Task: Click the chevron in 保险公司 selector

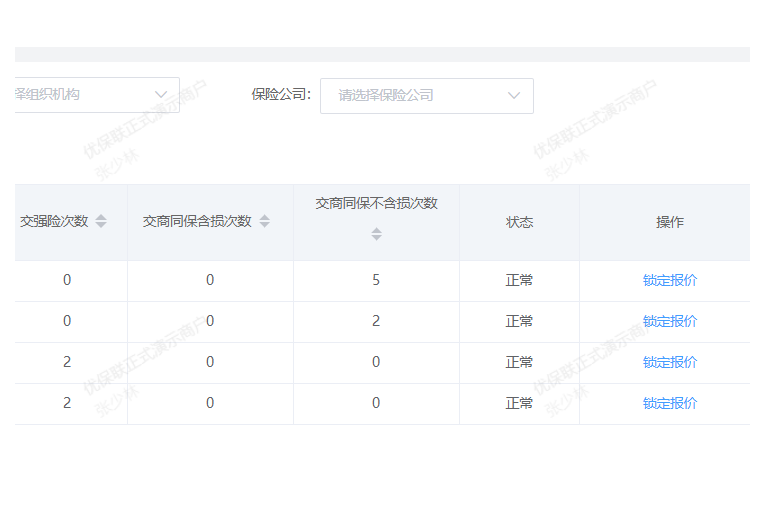Action: point(514,96)
